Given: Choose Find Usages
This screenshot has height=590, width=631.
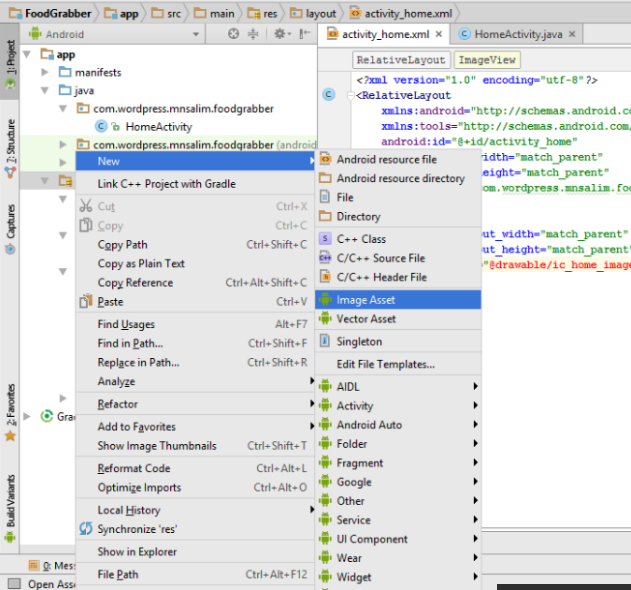Looking at the screenshot, I should coord(195,324).
